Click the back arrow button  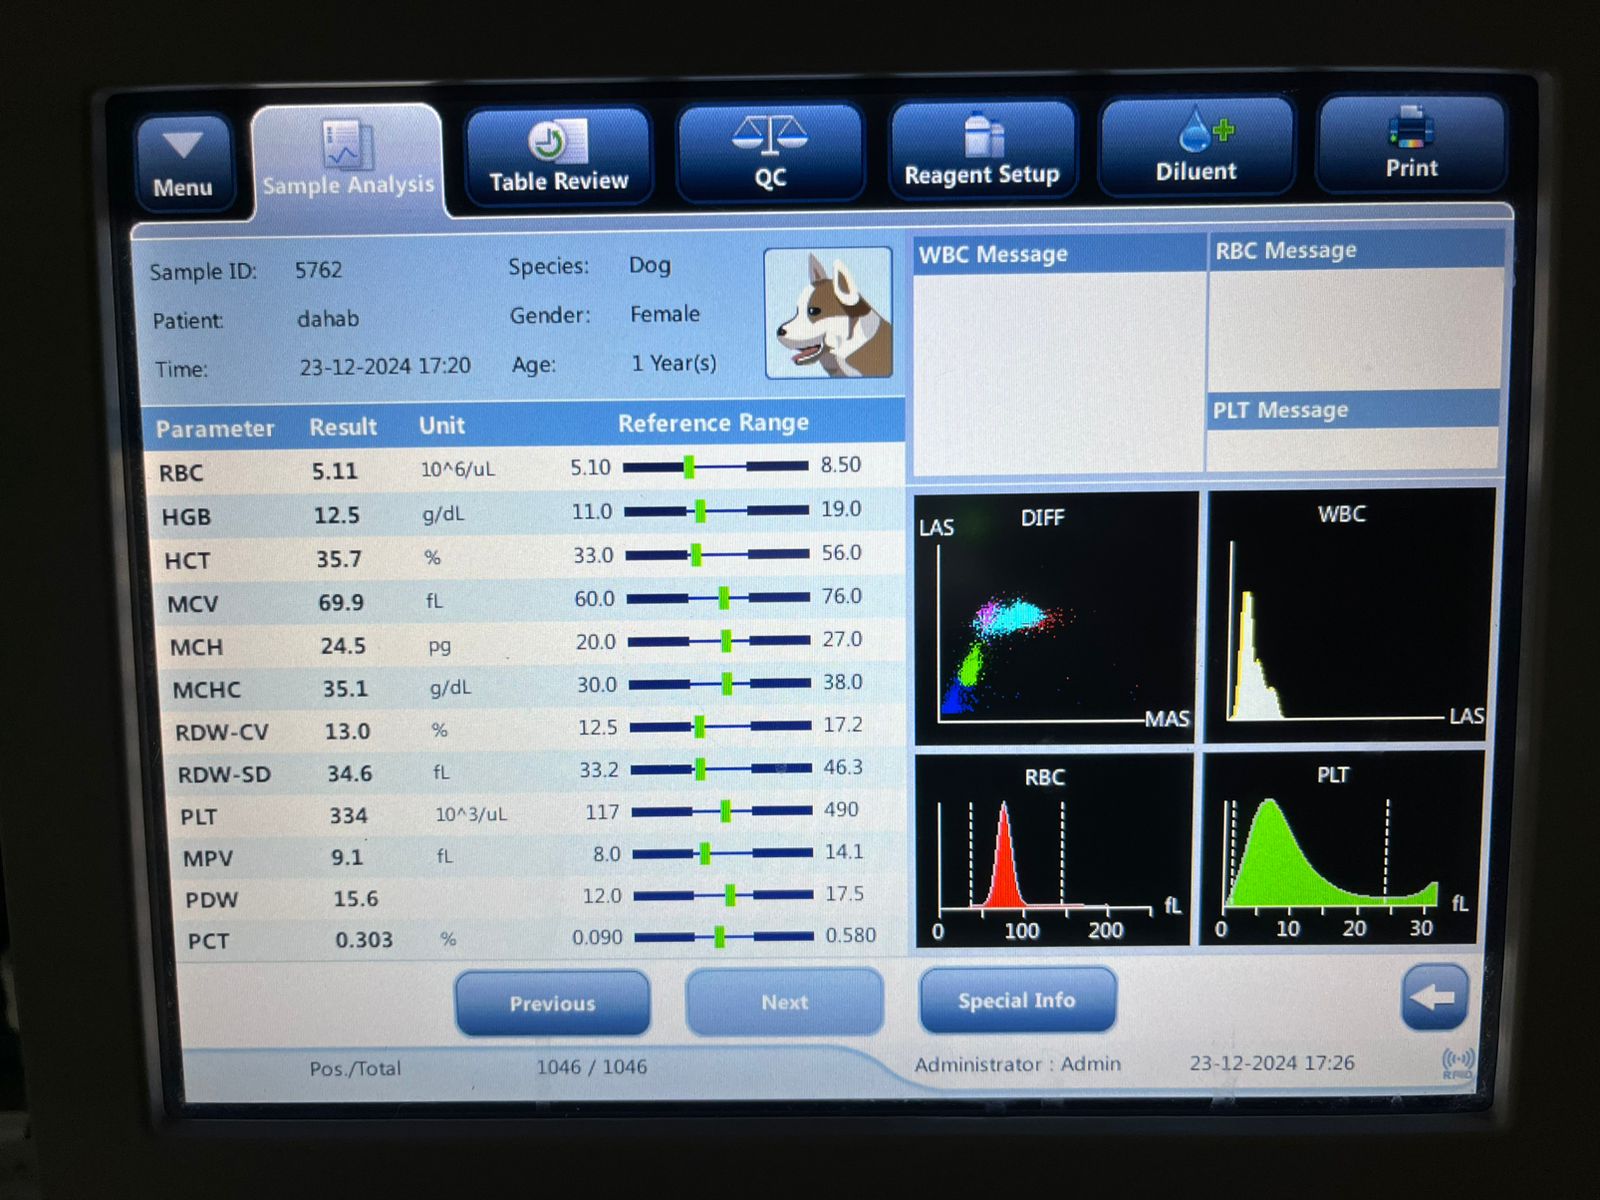[1435, 997]
